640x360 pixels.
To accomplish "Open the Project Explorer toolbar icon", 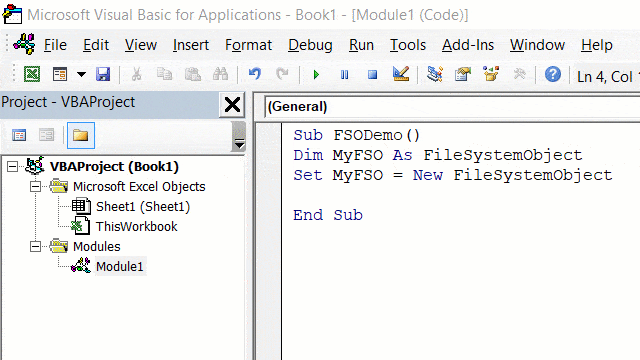I will [435, 74].
